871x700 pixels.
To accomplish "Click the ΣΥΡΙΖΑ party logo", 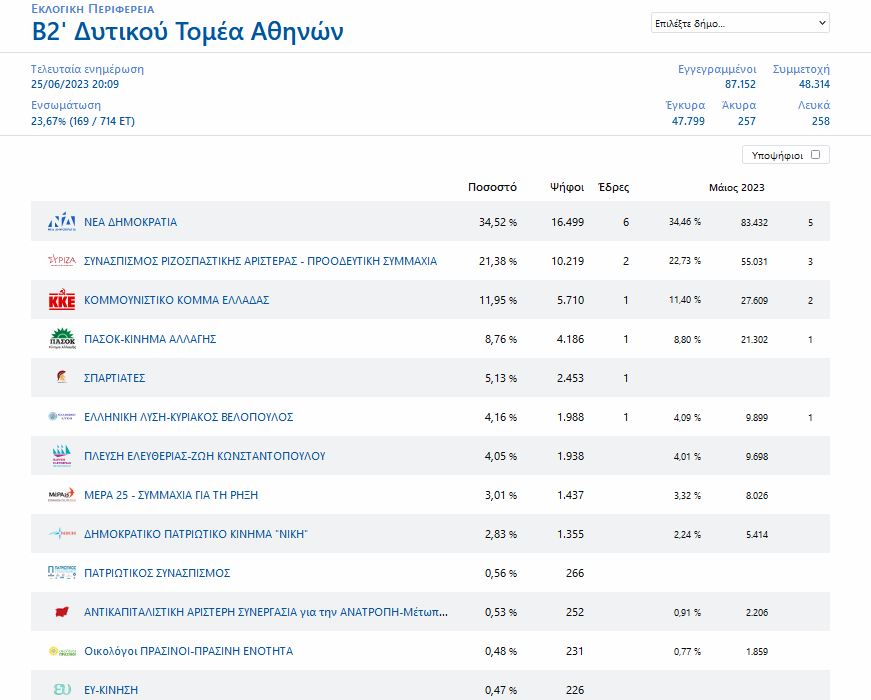I will click(x=62, y=261).
